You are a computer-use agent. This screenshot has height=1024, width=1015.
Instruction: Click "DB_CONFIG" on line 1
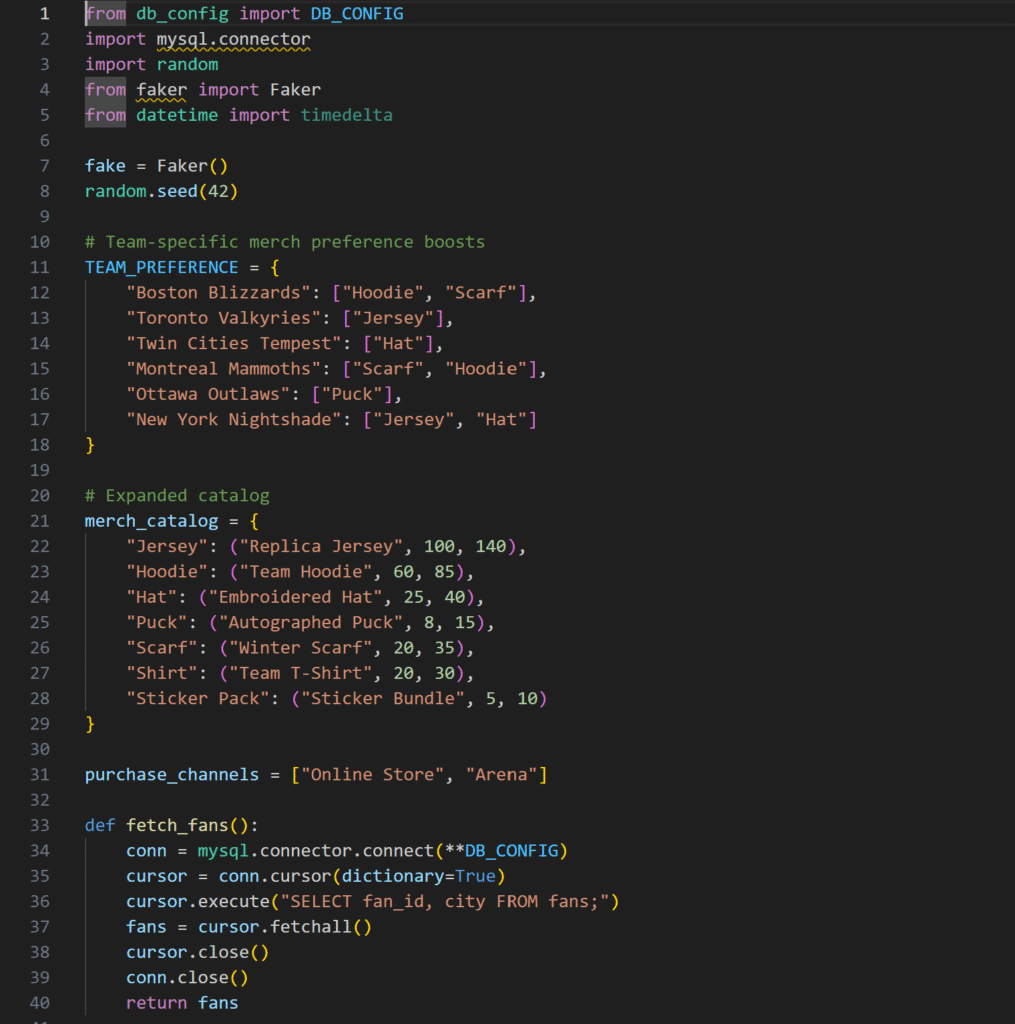(x=357, y=14)
